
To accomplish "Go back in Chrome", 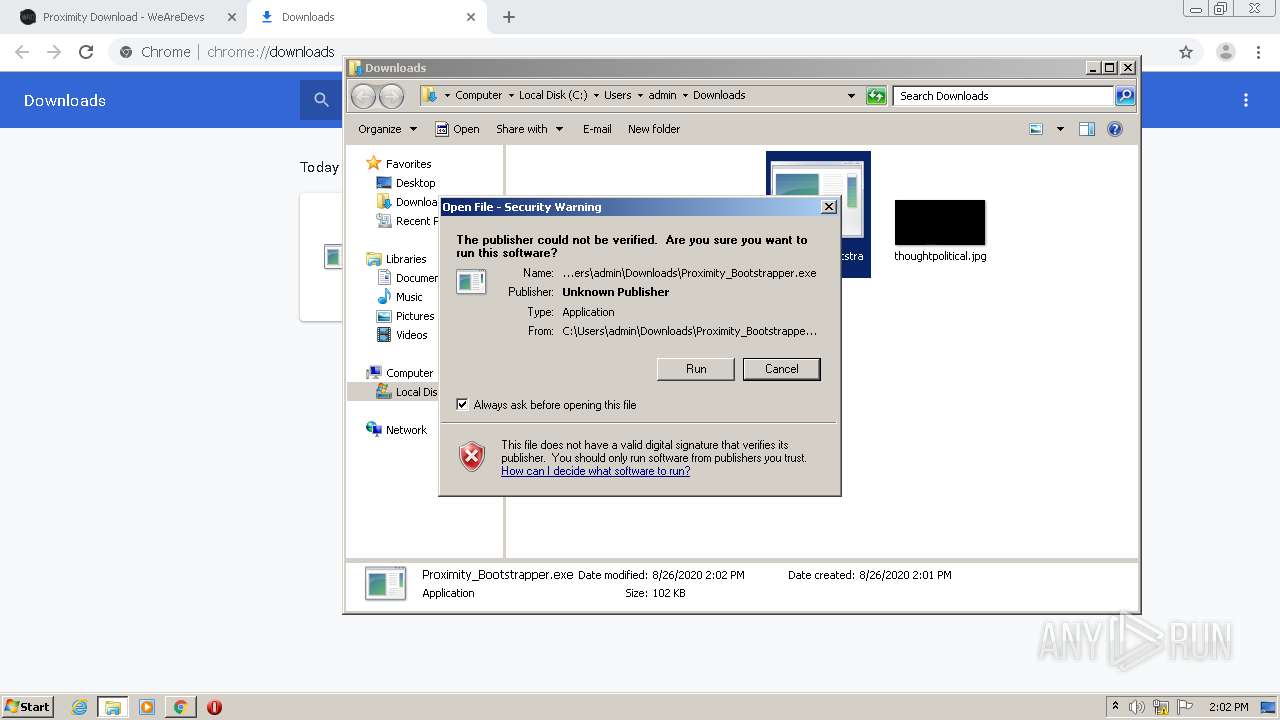I will 22,52.
